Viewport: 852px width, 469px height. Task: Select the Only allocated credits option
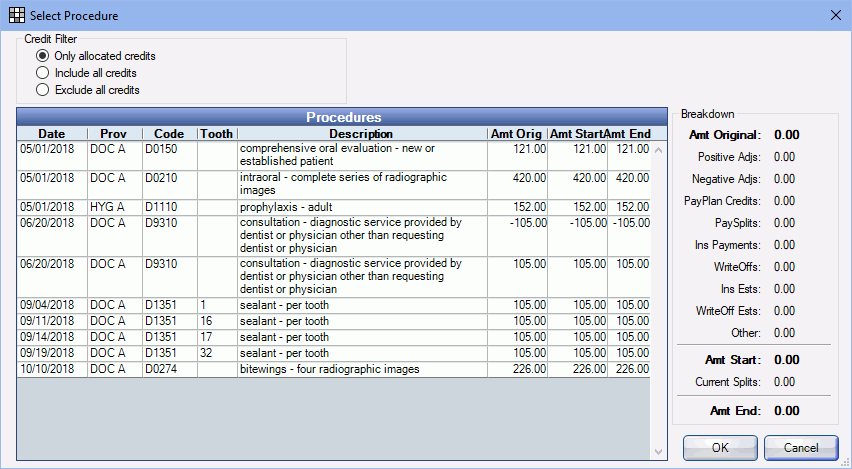(96, 56)
